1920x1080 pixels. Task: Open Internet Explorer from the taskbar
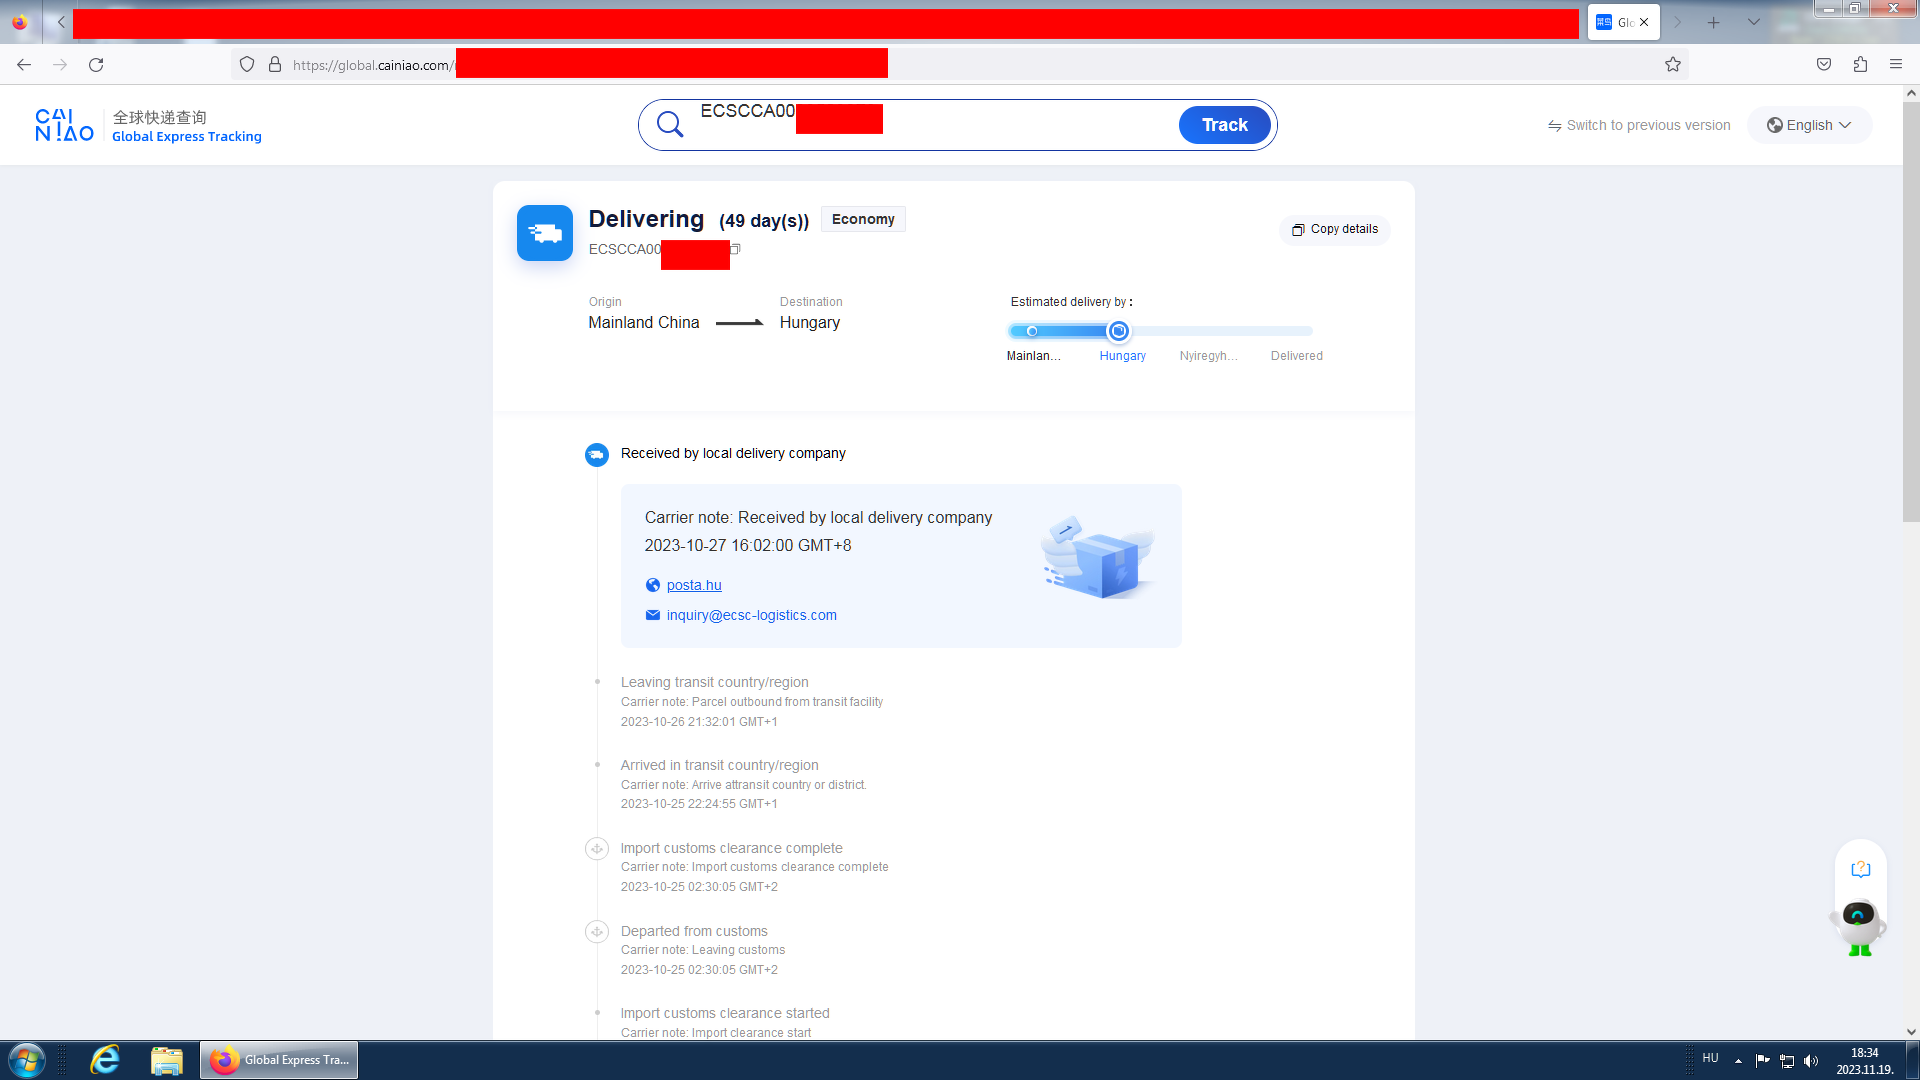click(x=105, y=1060)
